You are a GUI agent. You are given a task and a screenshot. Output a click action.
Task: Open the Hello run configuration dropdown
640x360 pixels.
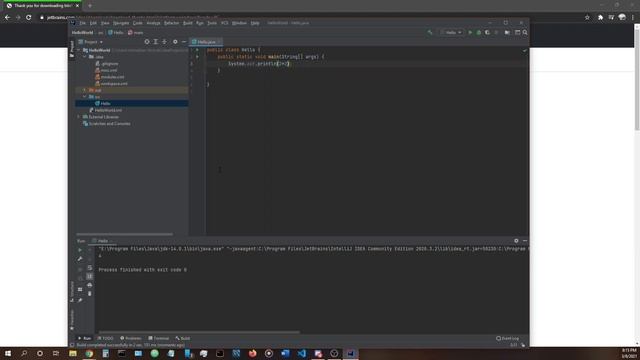[x=452, y=32]
